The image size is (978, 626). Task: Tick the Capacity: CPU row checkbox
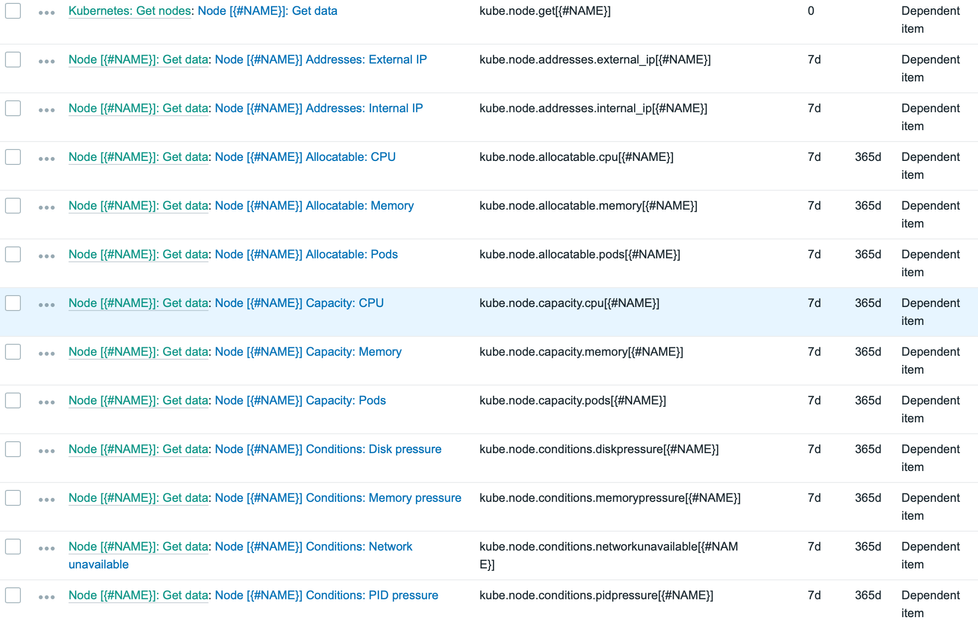[13, 302]
